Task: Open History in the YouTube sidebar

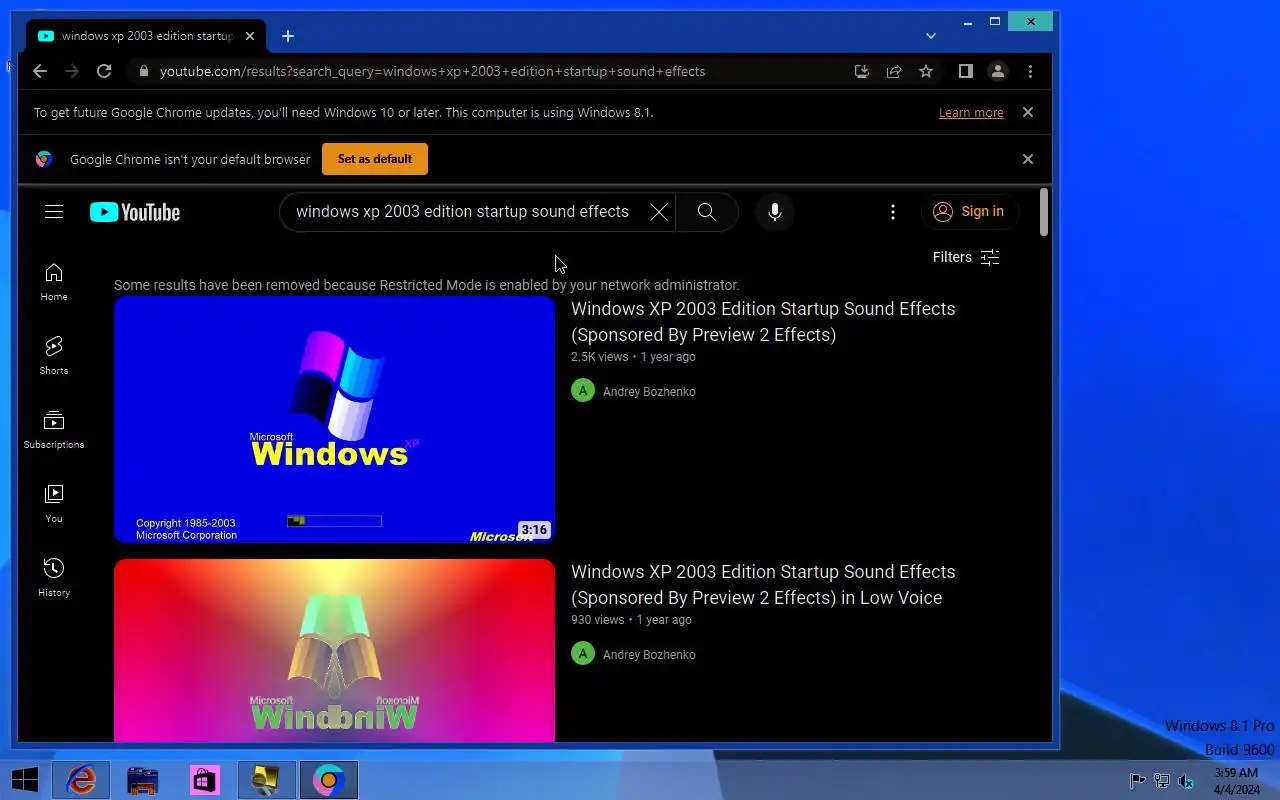Action: coord(54,578)
